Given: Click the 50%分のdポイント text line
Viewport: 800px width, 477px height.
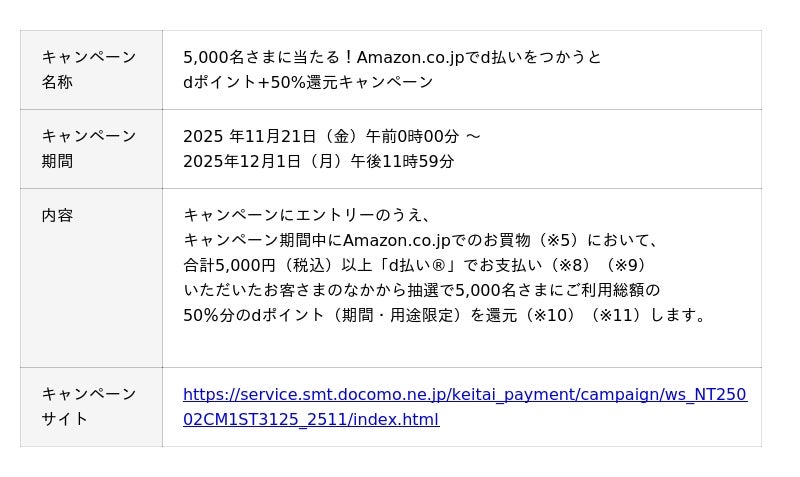Looking at the screenshot, I should [445, 315].
